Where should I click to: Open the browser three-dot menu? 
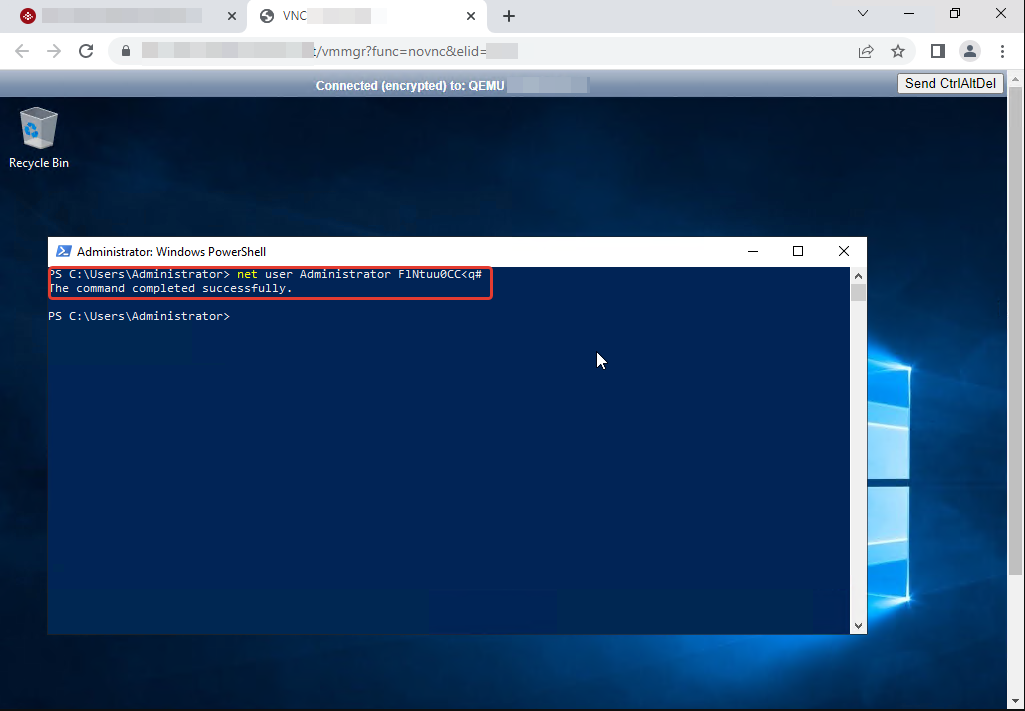coord(1002,50)
